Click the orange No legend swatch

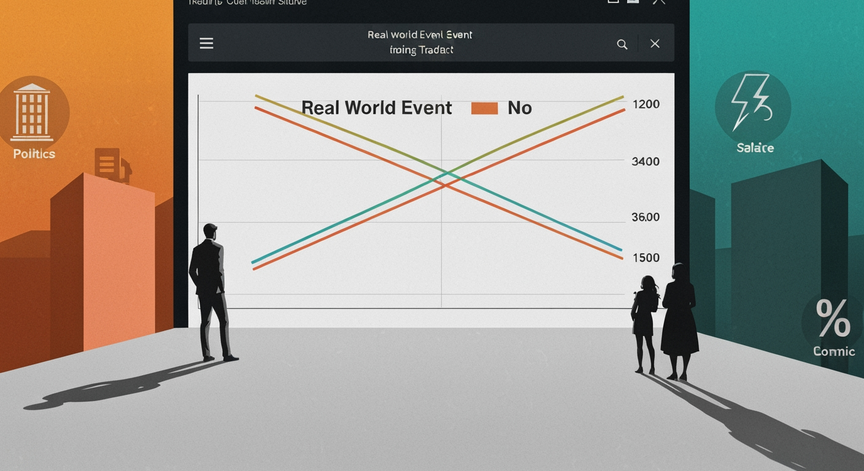point(484,108)
